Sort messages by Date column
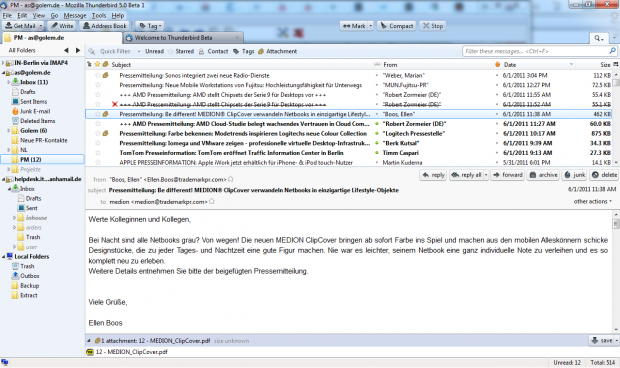This screenshot has width=620, height=368. [538, 64]
